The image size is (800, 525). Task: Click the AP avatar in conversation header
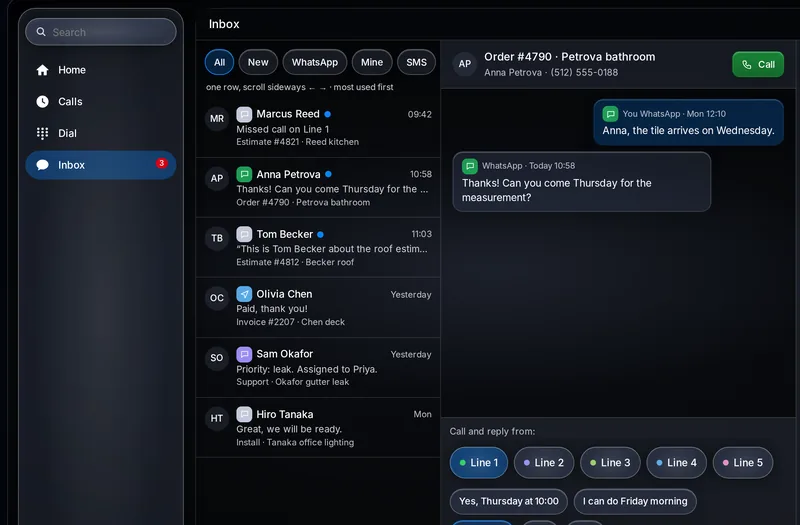pyautogui.click(x=465, y=64)
